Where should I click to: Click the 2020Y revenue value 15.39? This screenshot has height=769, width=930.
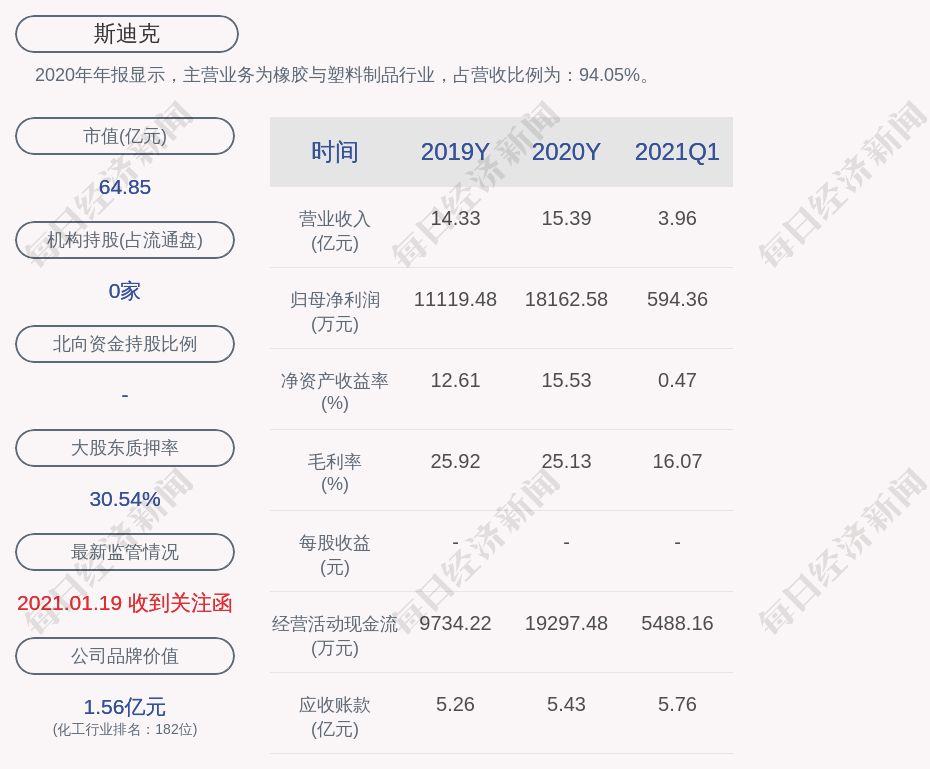pos(566,218)
